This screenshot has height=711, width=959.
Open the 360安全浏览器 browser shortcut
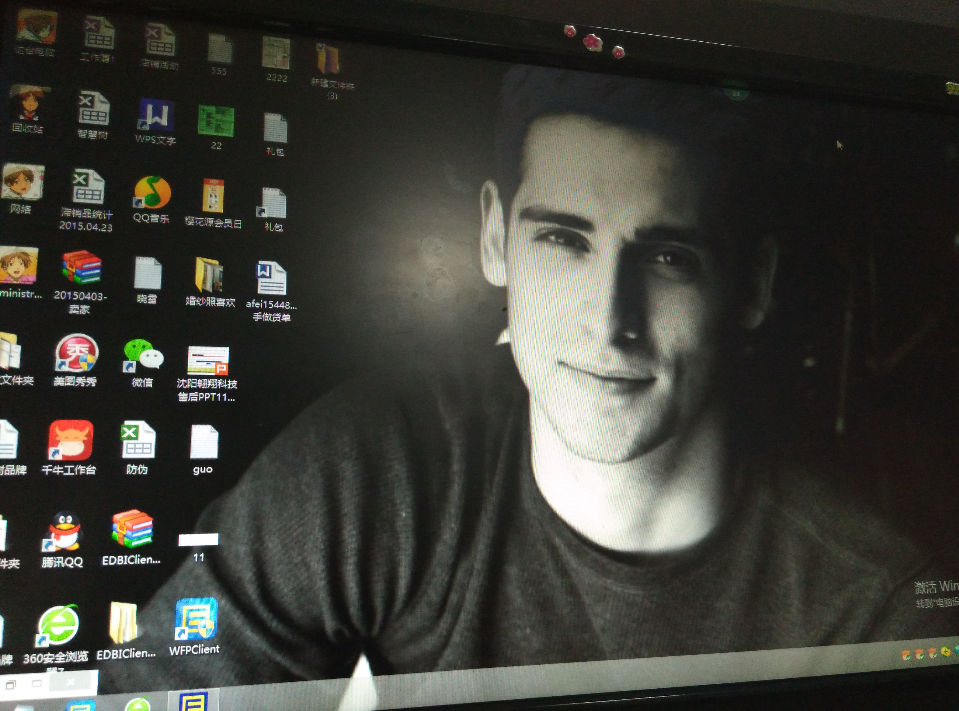click(57, 626)
